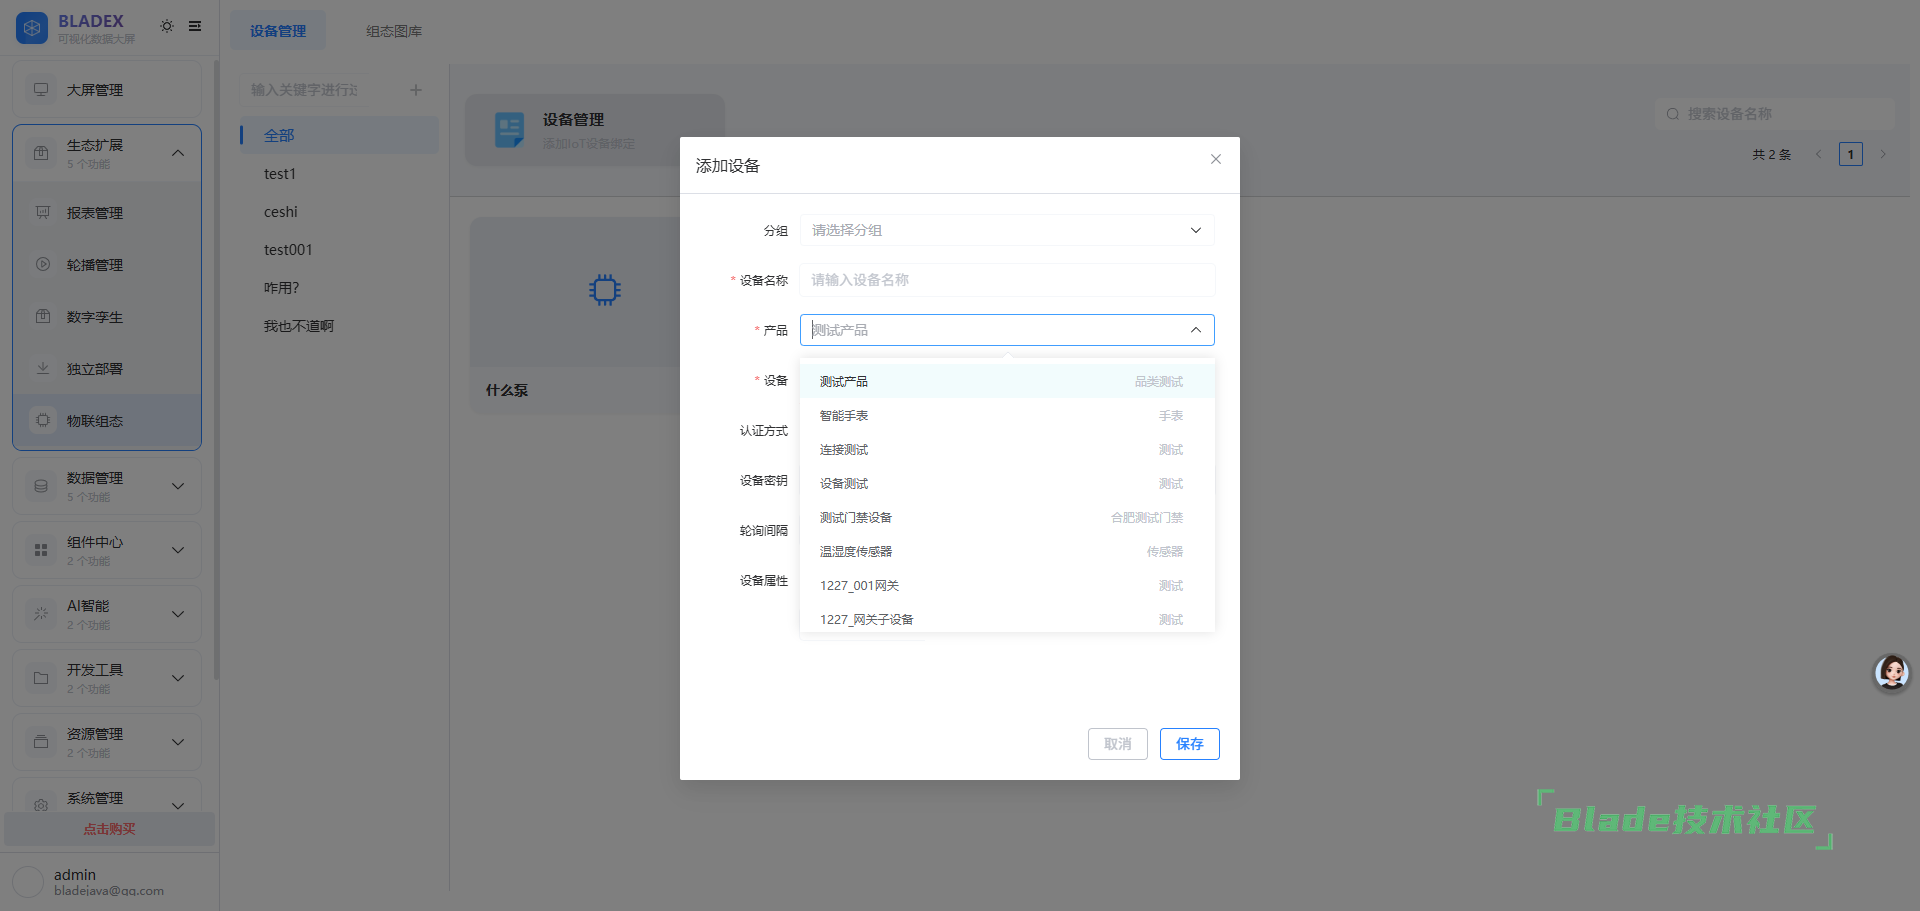Click the 保存 button

pyautogui.click(x=1190, y=744)
